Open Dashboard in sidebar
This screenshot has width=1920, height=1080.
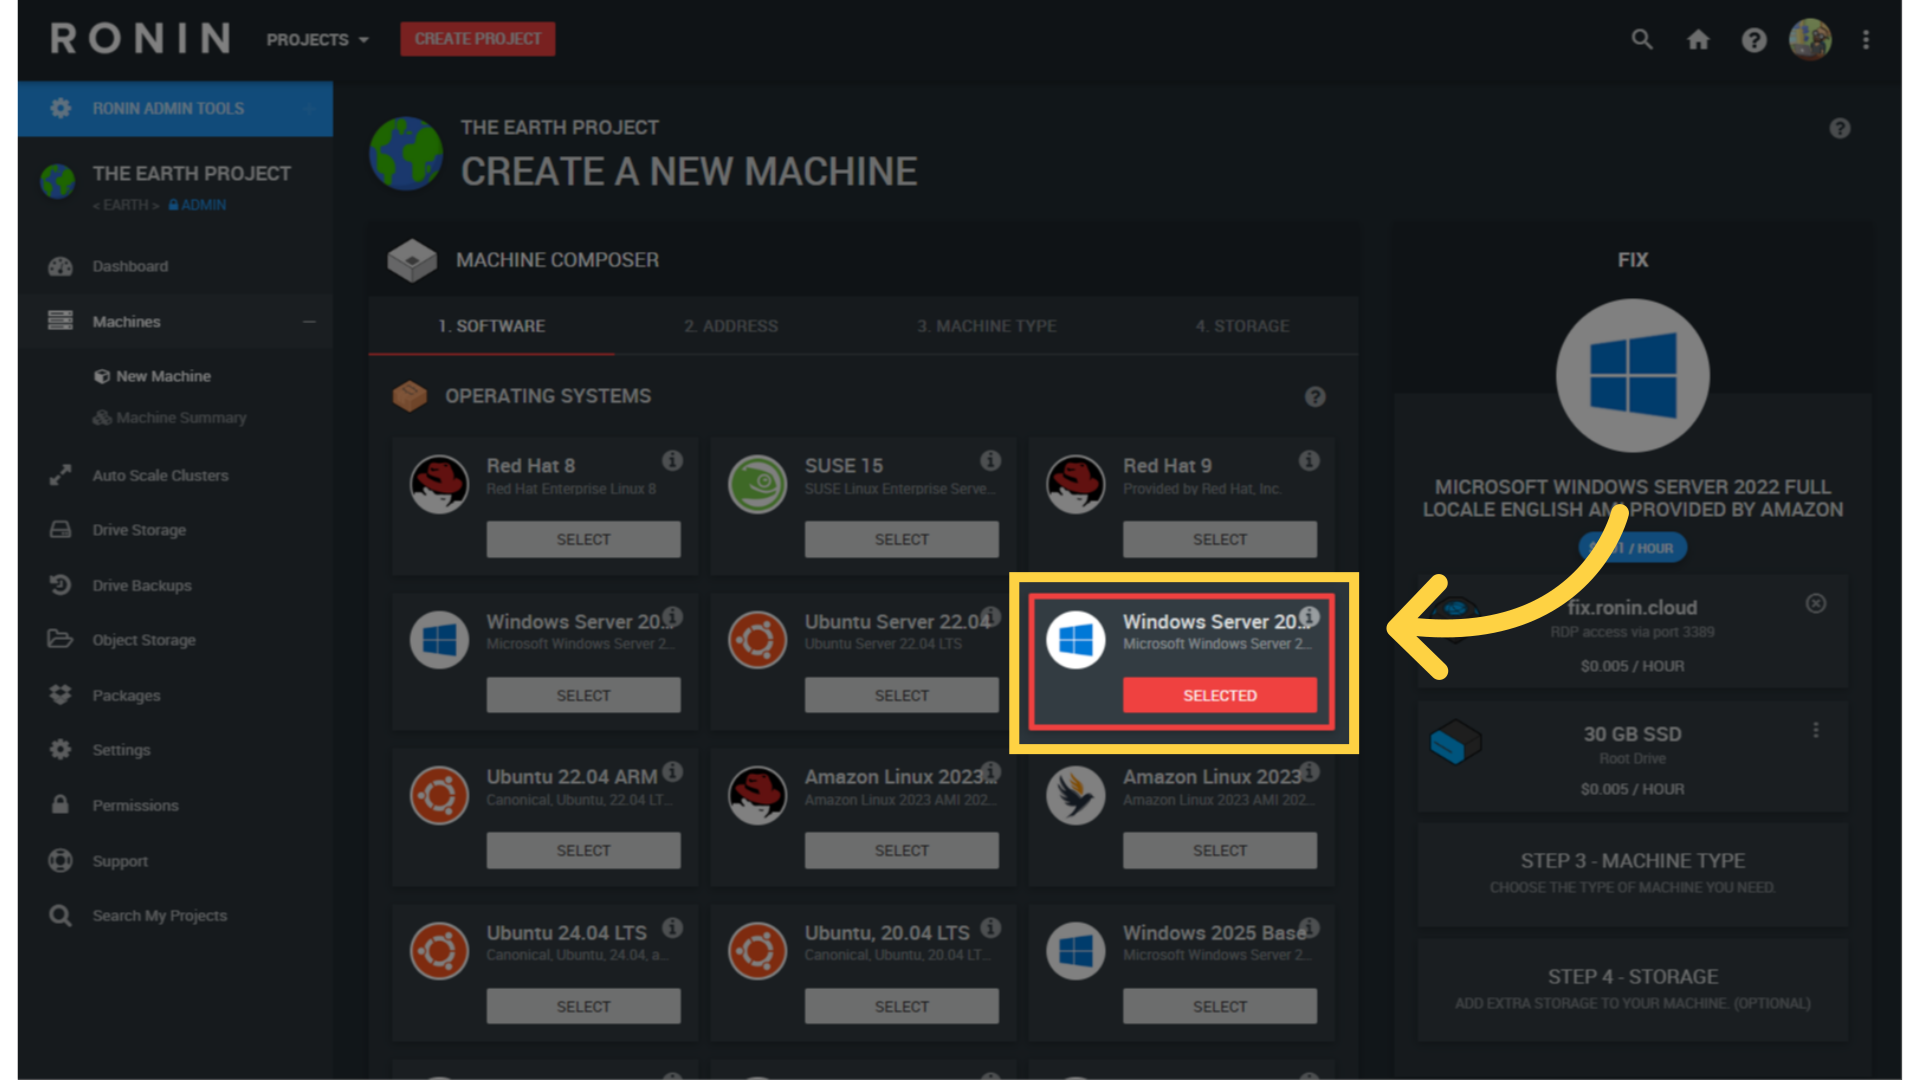pos(130,266)
